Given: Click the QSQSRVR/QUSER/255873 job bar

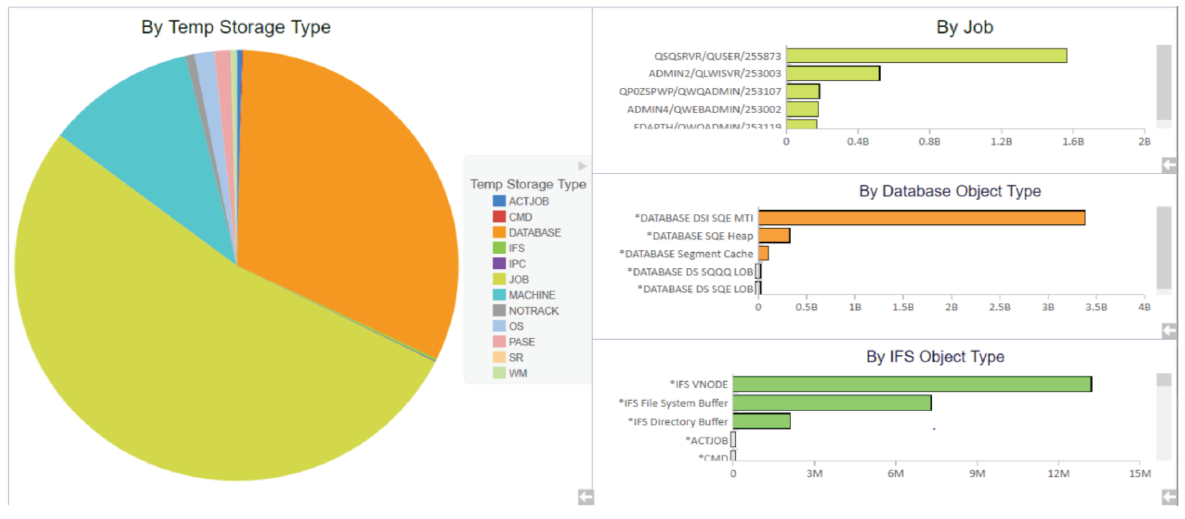Looking at the screenshot, I should coord(926,56).
